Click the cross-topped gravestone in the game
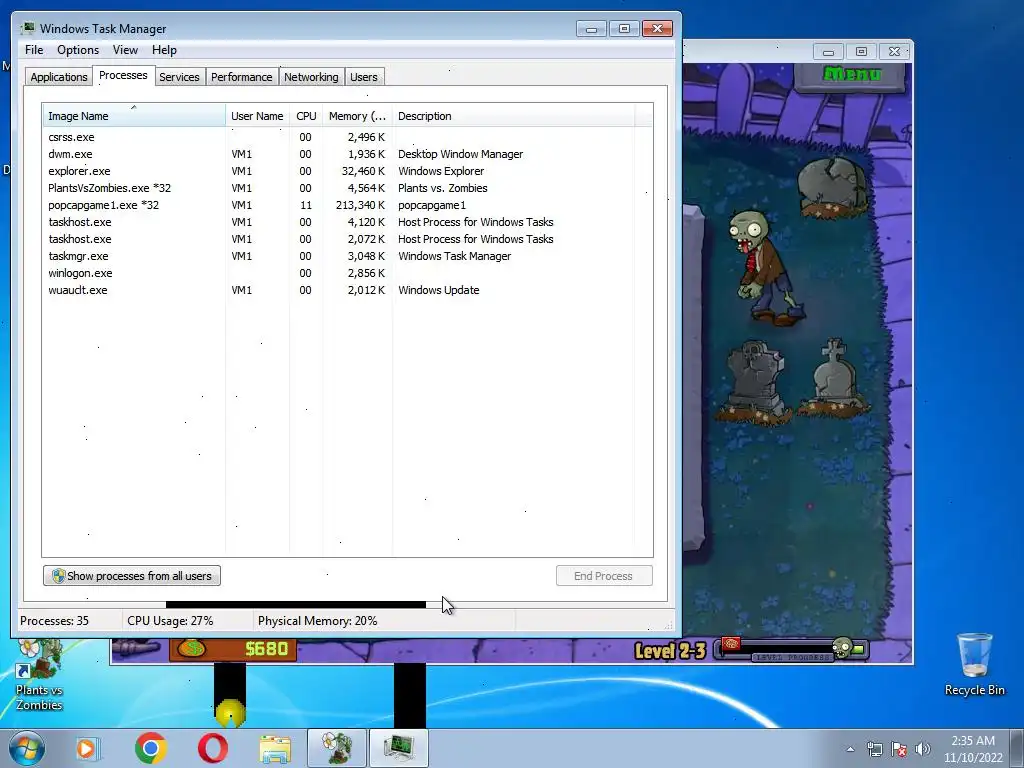Screen dimensions: 1024x768 coord(834,376)
